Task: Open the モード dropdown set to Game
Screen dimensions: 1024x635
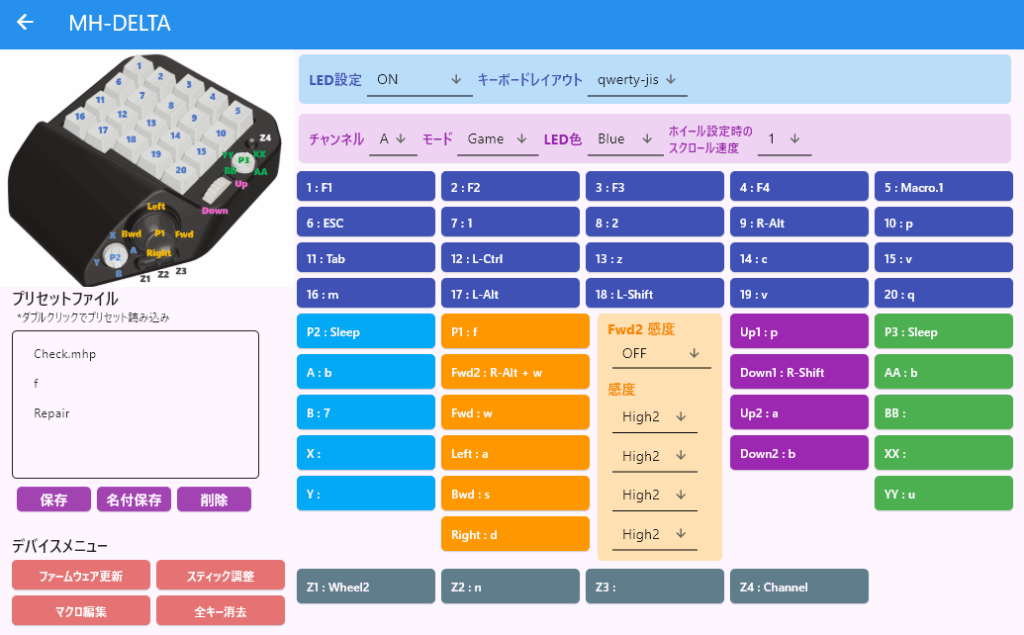Action: pyautogui.click(x=497, y=139)
